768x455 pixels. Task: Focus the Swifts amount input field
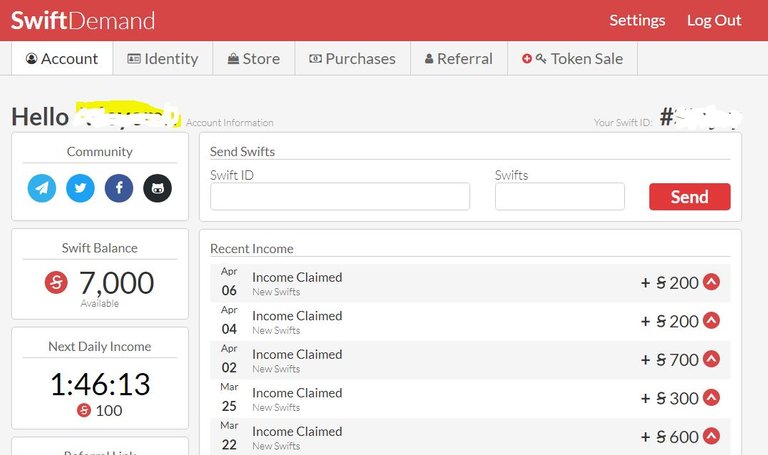point(560,196)
